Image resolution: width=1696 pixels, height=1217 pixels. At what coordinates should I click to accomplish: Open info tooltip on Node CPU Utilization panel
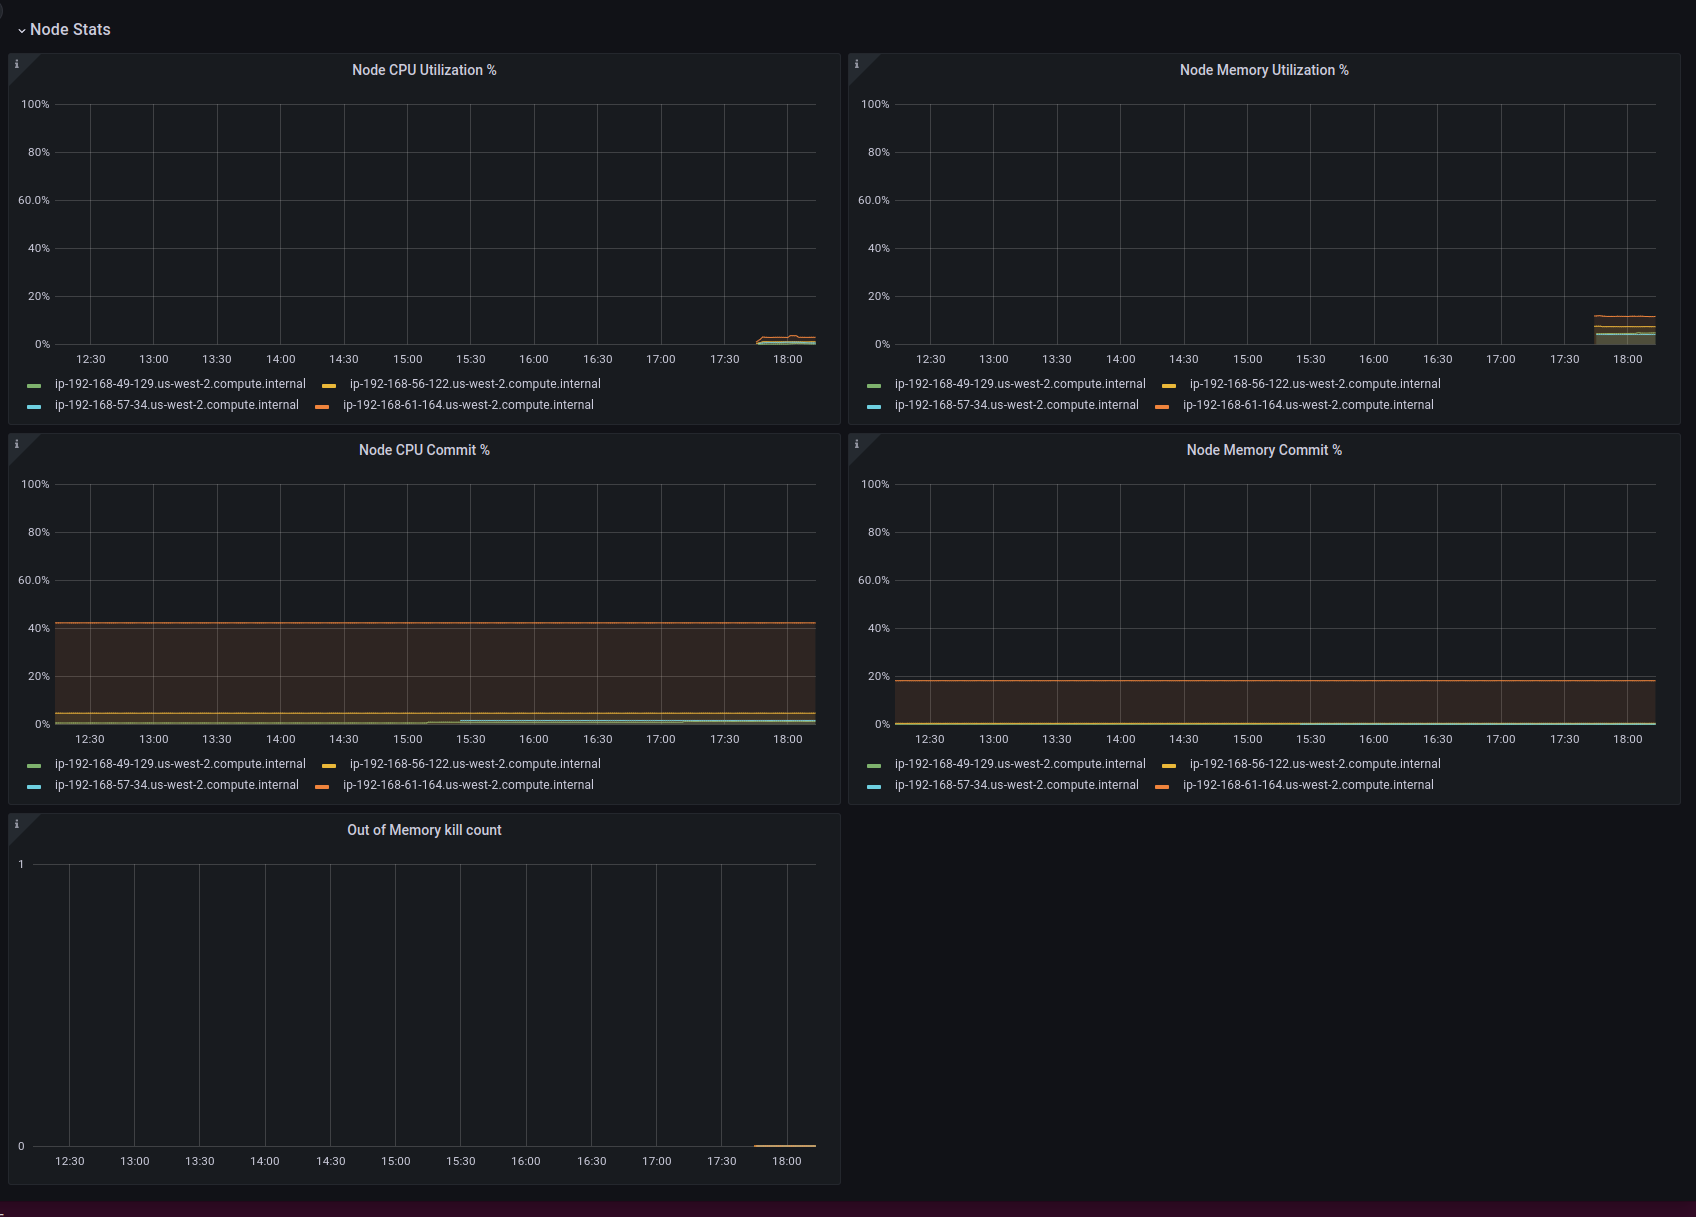coord(17,63)
